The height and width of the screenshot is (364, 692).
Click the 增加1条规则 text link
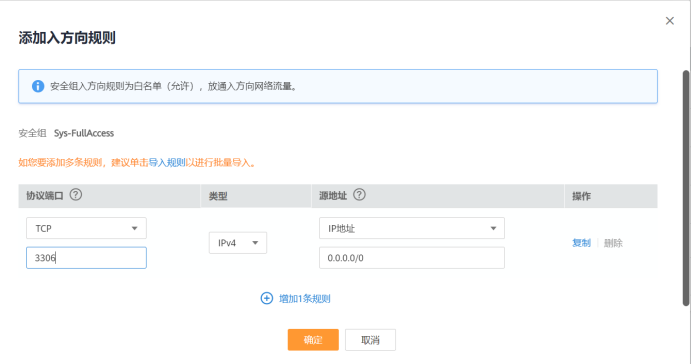[x=305, y=299]
